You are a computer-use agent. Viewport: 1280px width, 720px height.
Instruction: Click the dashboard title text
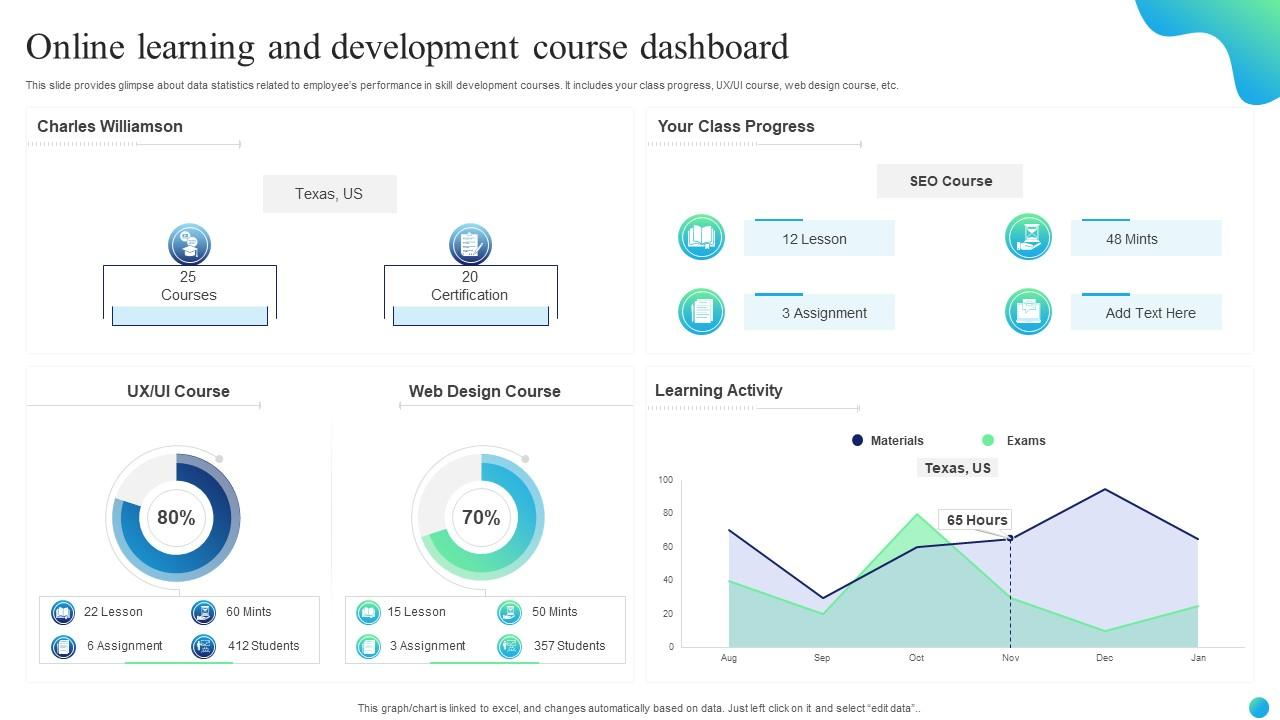pyautogui.click(x=407, y=47)
